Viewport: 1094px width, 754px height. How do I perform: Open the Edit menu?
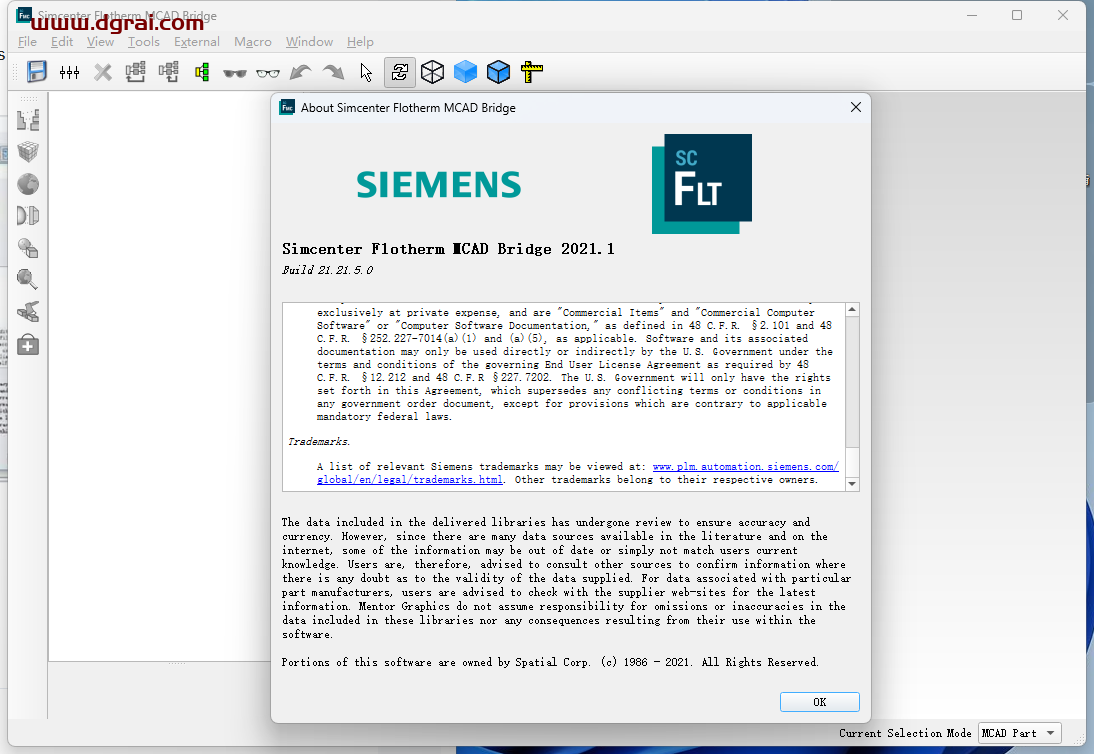[x=61, y=42]
